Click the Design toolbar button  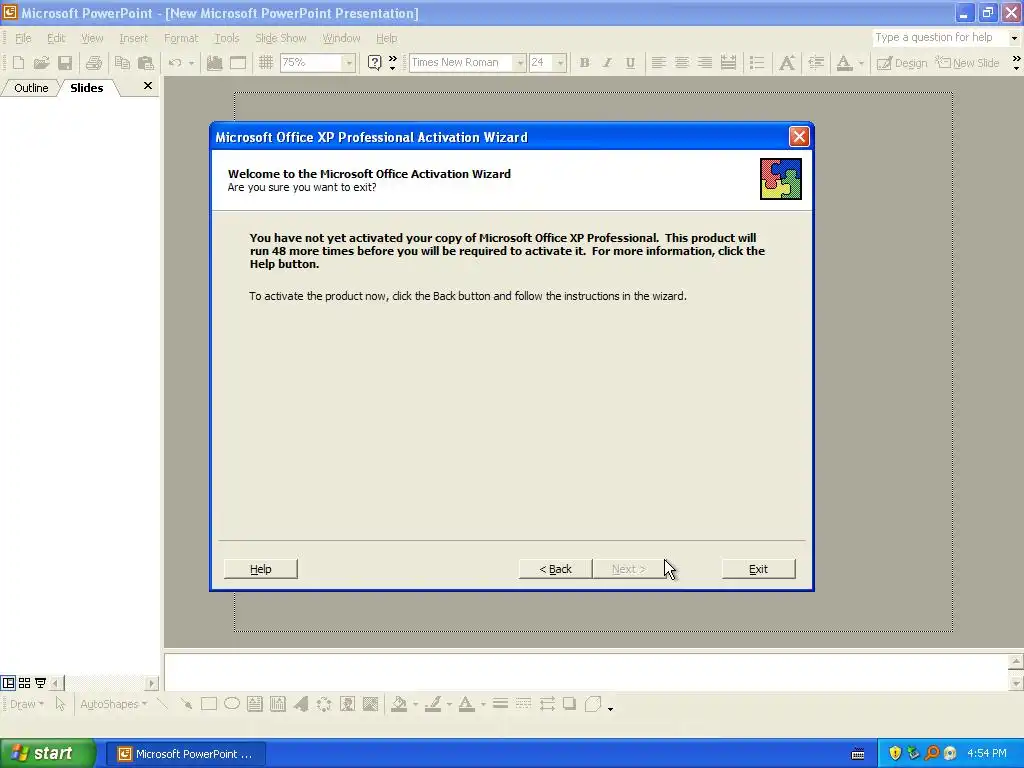[902, 63]
